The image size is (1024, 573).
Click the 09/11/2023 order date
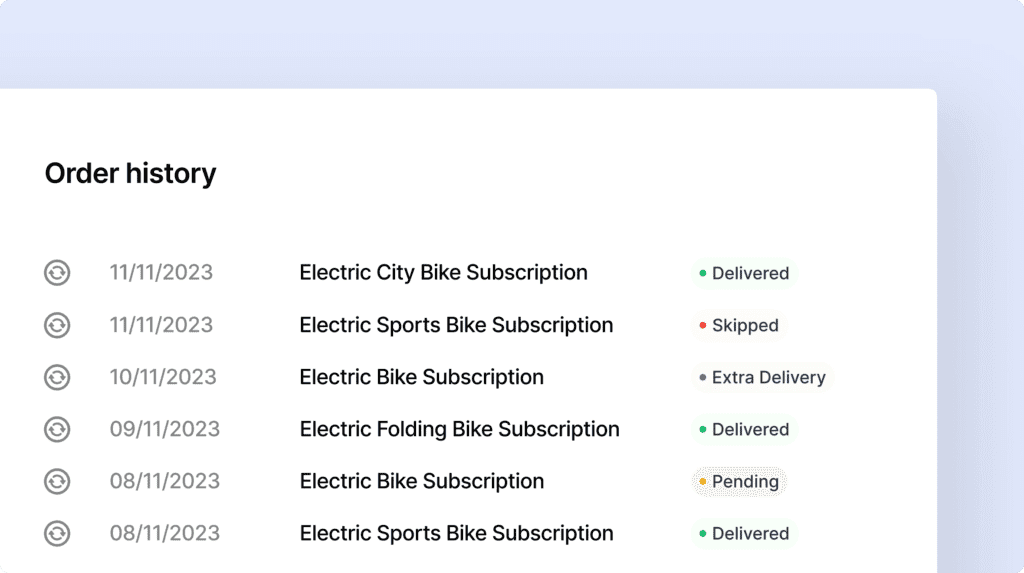tap(165, 429)
